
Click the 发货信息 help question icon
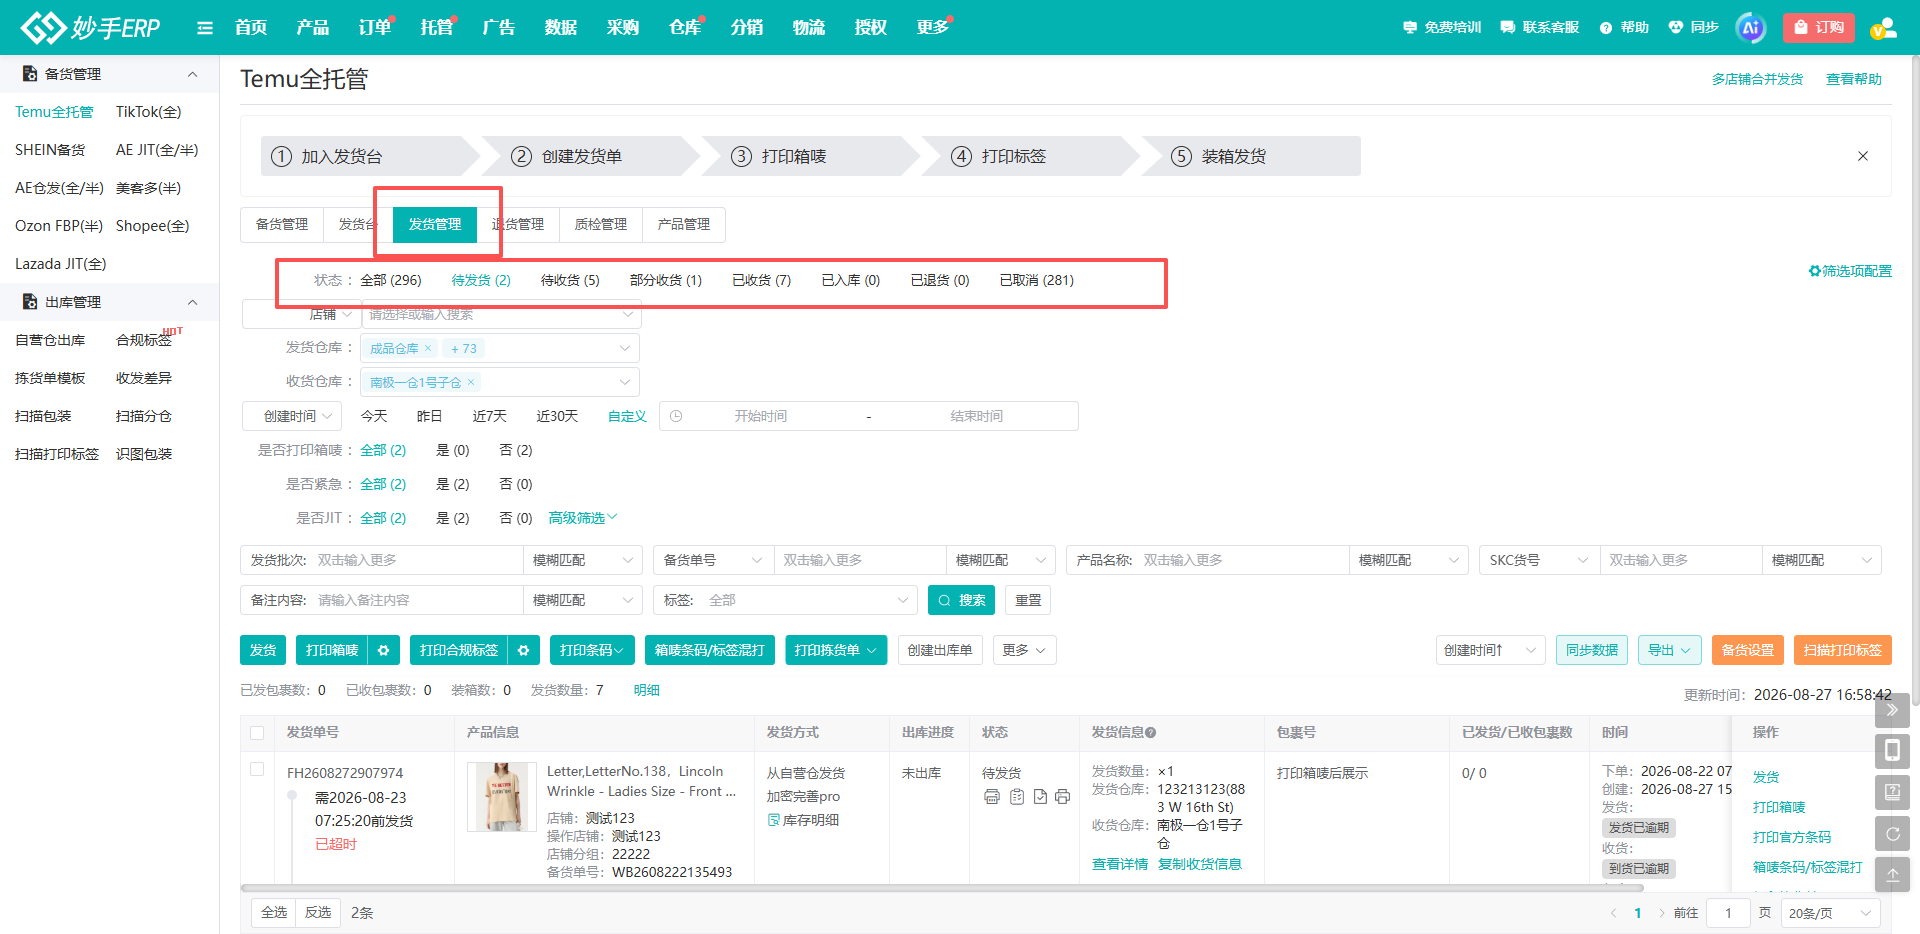coord(1151,733)
